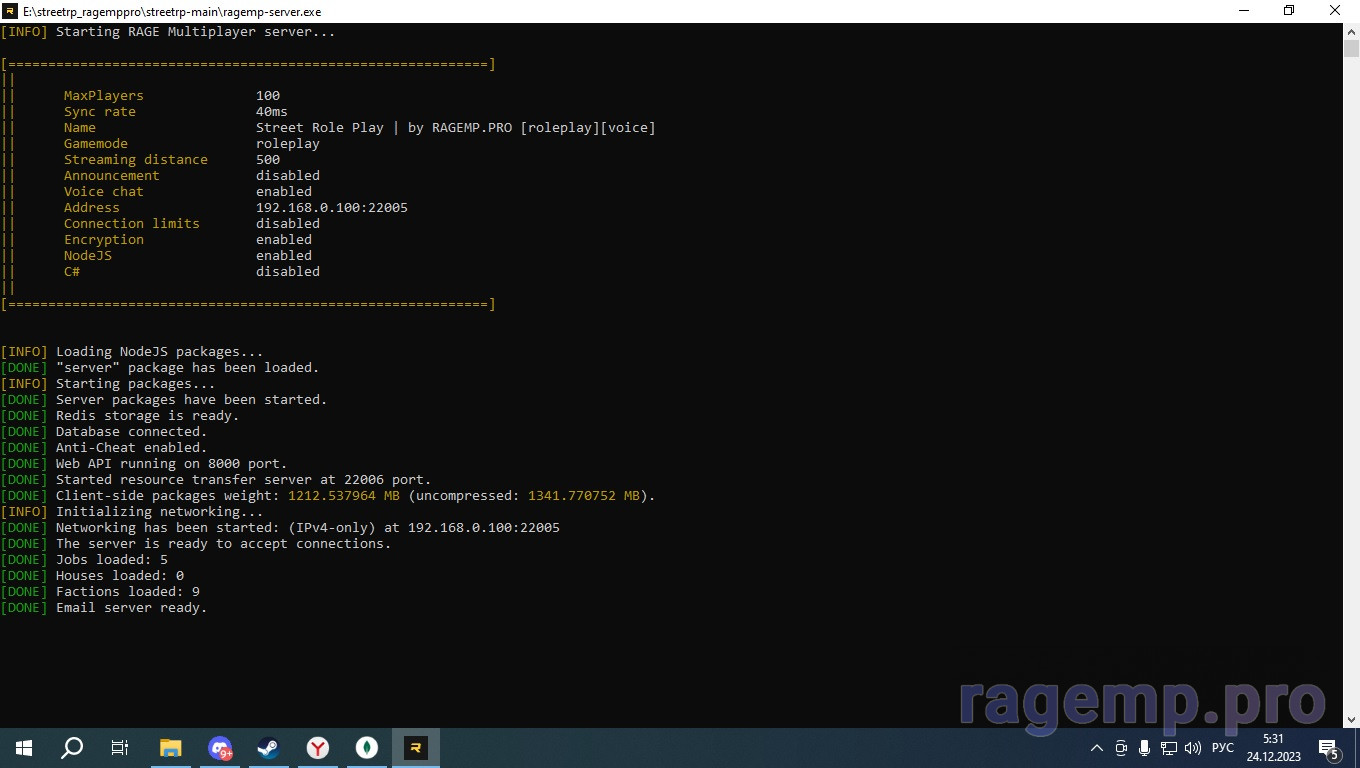This screenshot has height=768, width=1360.
Task: Switch input language РУС indicator
Action: (x=1222, y=748)
